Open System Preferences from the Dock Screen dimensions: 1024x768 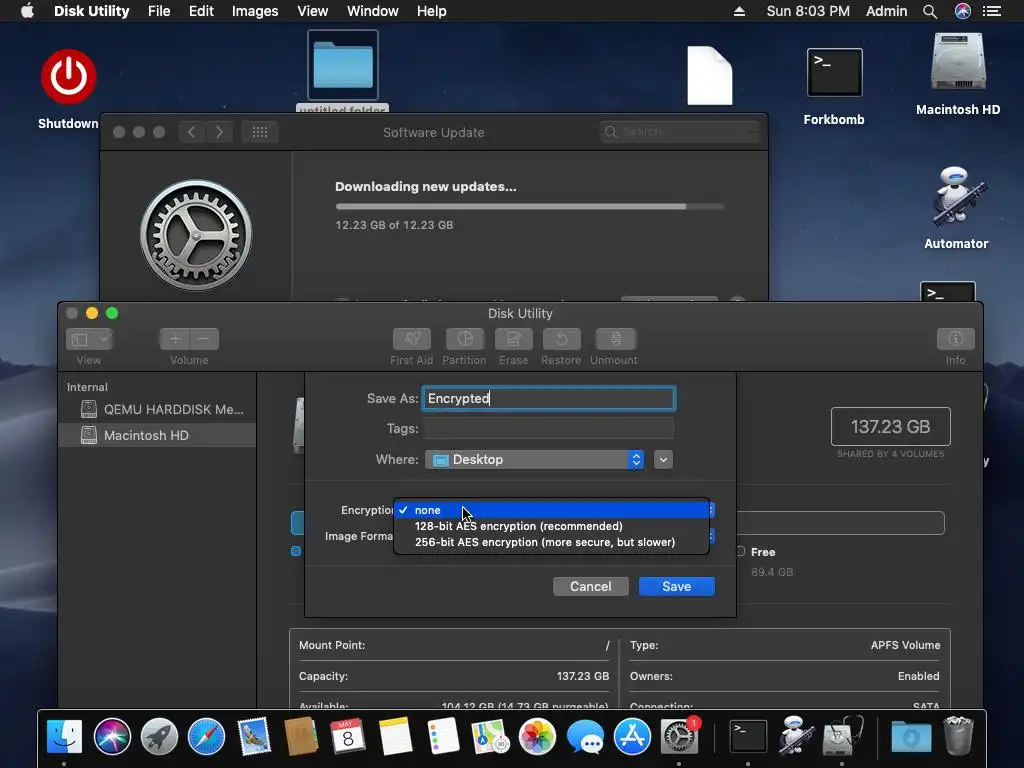[679, 737]
